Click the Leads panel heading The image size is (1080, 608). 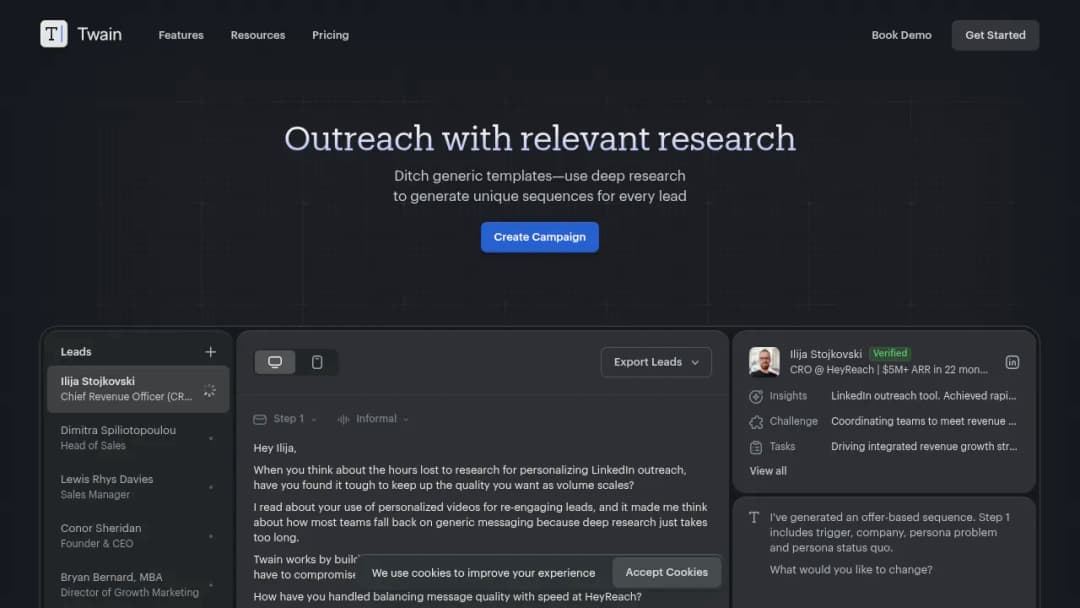point(76,352)
